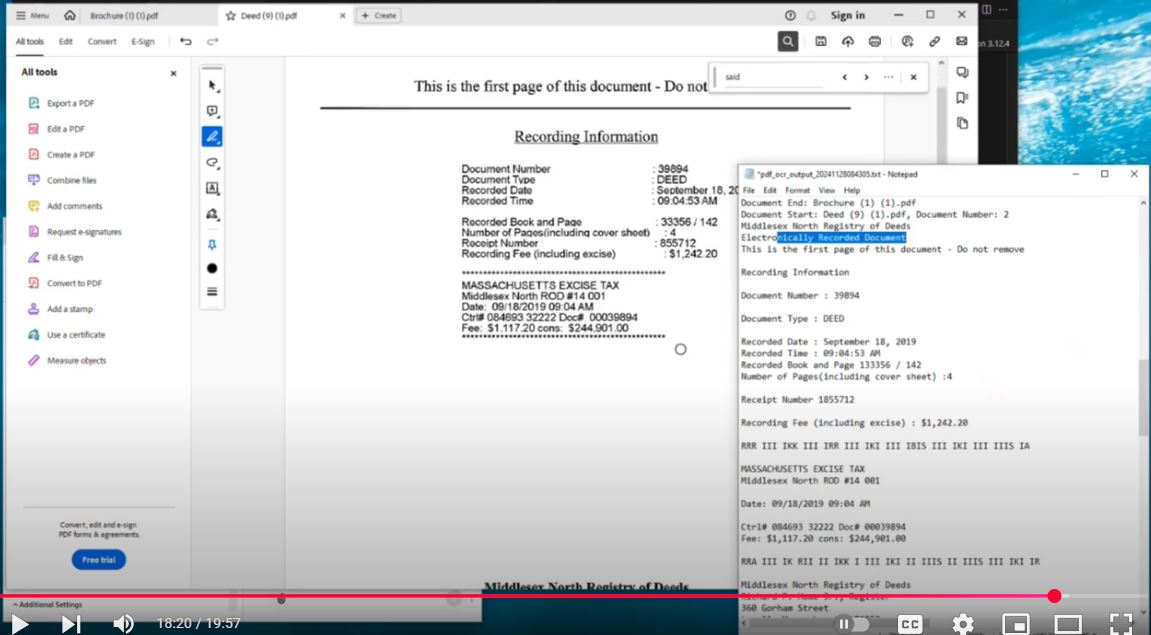
Task: Click the pin toolbar icon
Action: [212, 245]
